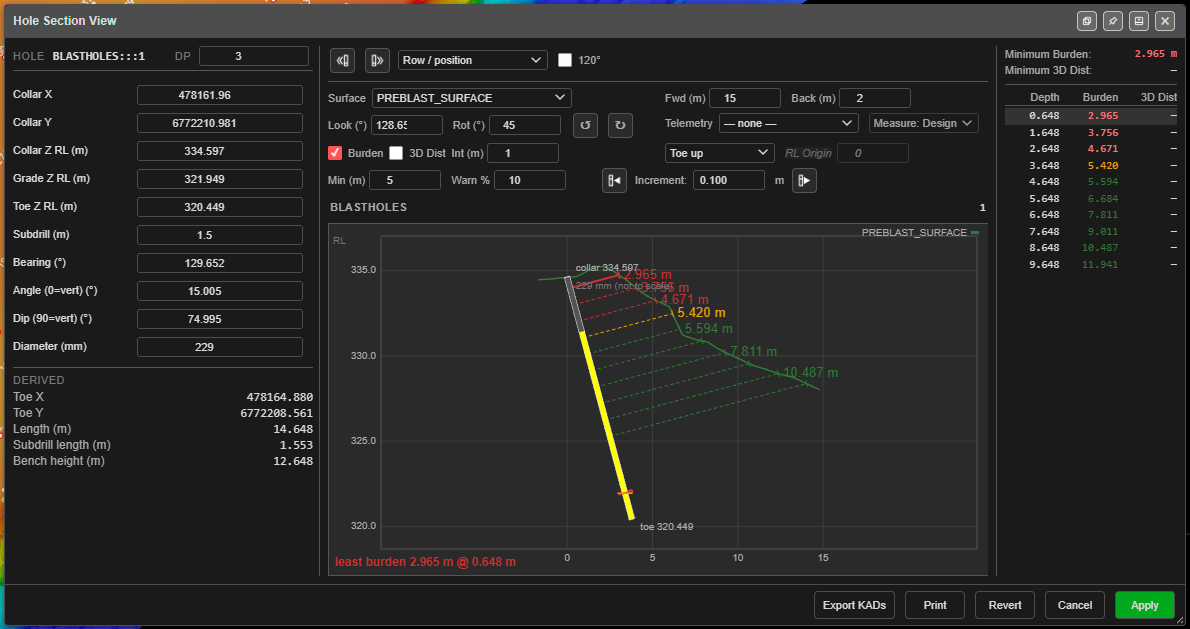Click the Collar X input field
The width and height of the screenshot is (1190, 629).
[x=220, y=95]
